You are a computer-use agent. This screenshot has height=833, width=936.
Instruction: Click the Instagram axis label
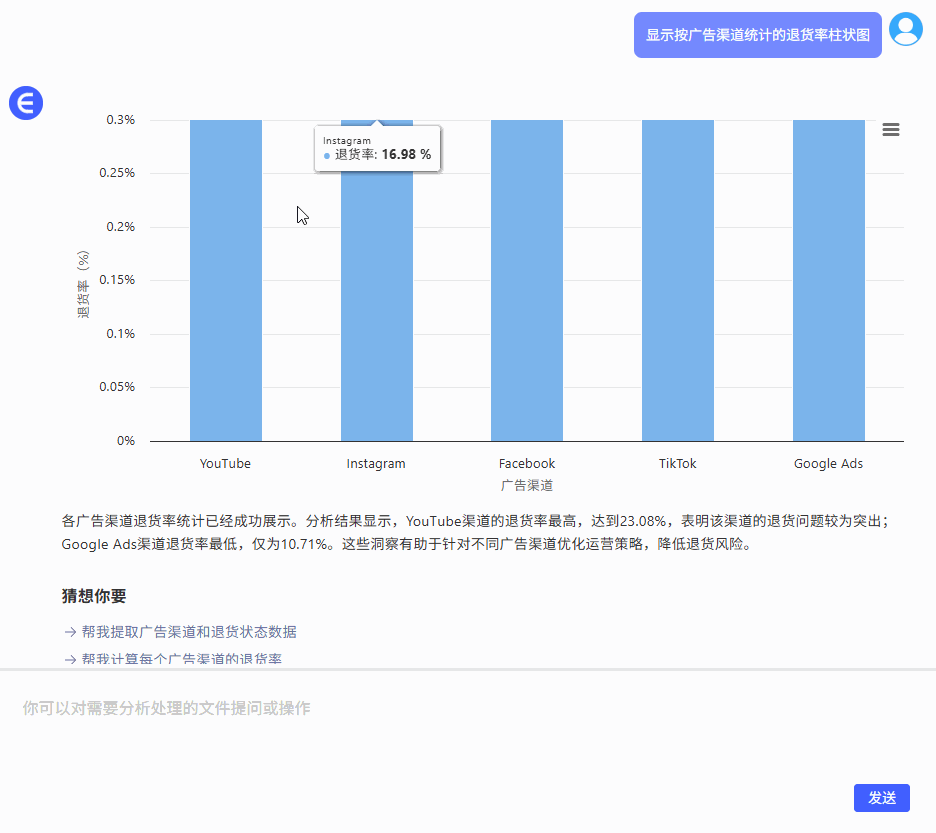coord(376,463)
